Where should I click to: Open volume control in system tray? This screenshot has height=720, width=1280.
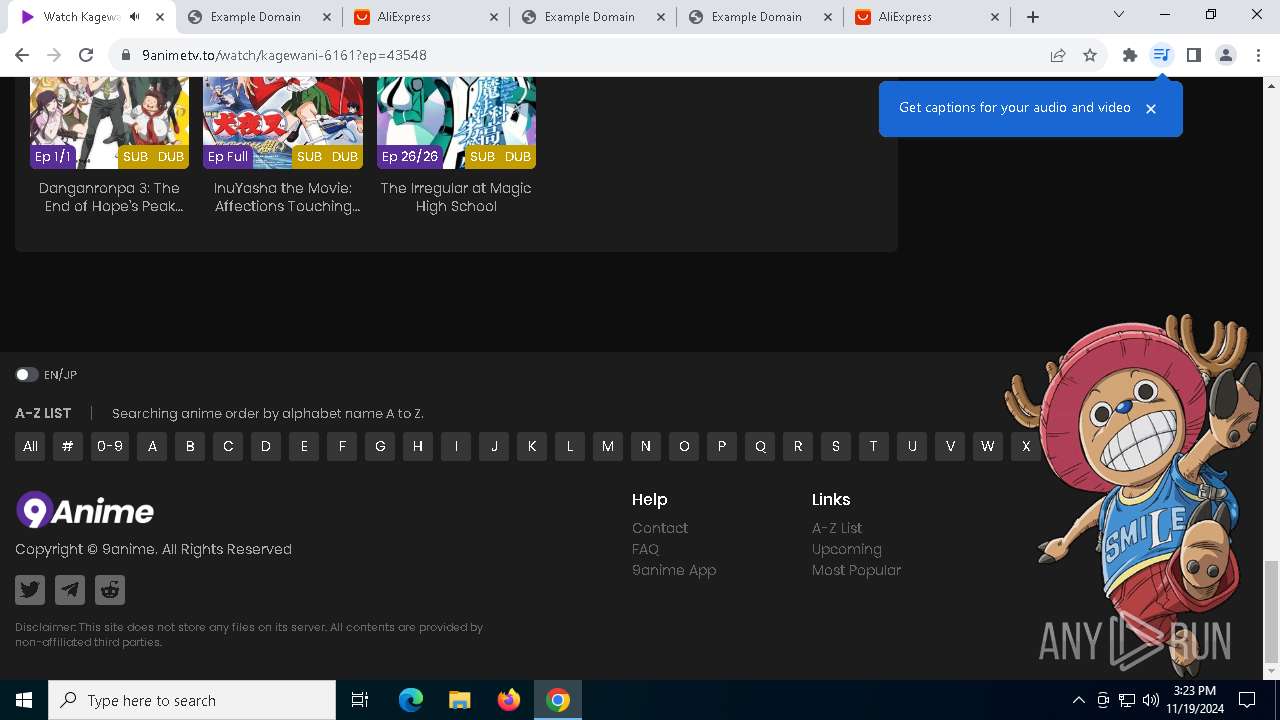click(1150, 700)
